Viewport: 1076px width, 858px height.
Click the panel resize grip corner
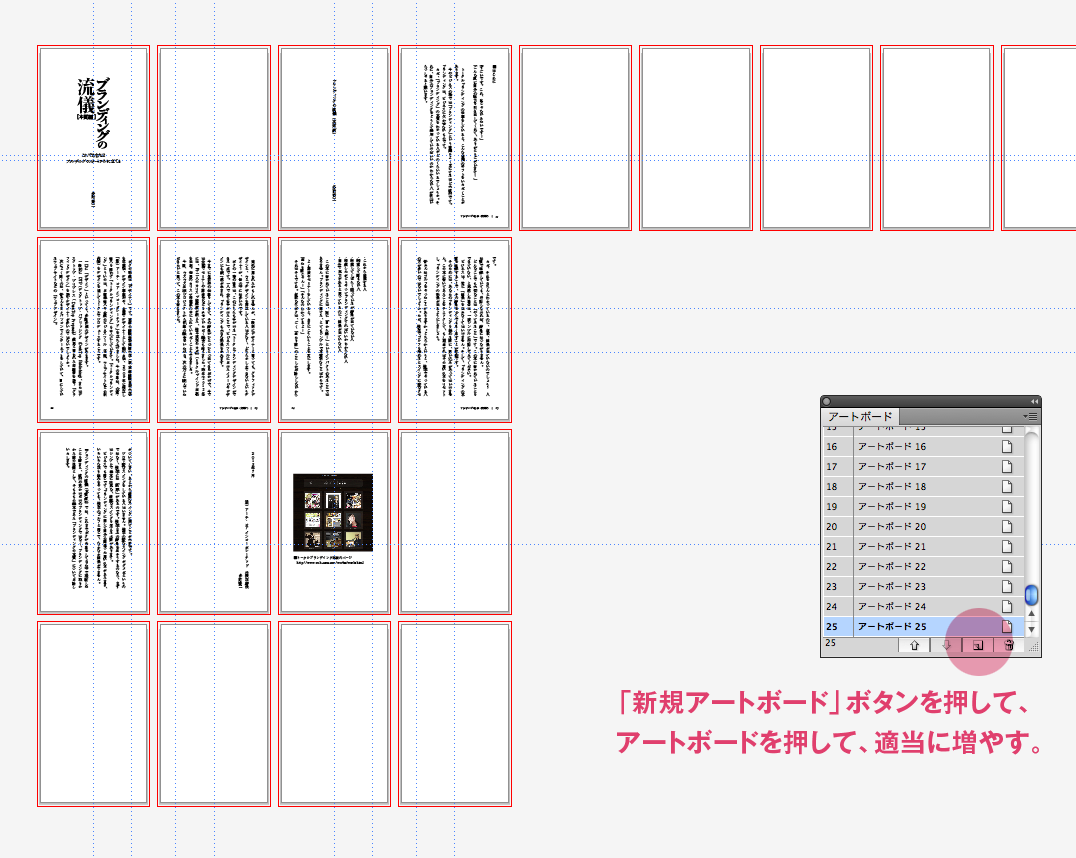(1033, 647)
